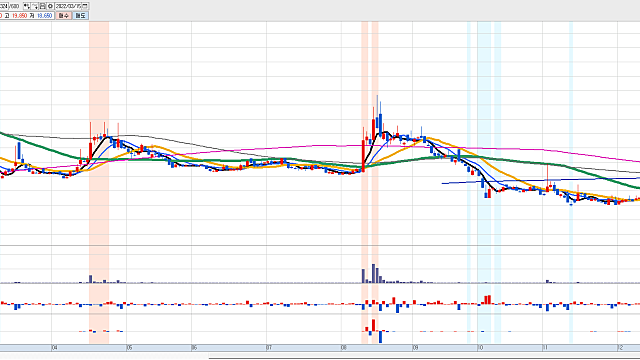The width and height of the screenshot is (640, 360).
Task: Click the pink 매수 buy button
Action: 64,16
